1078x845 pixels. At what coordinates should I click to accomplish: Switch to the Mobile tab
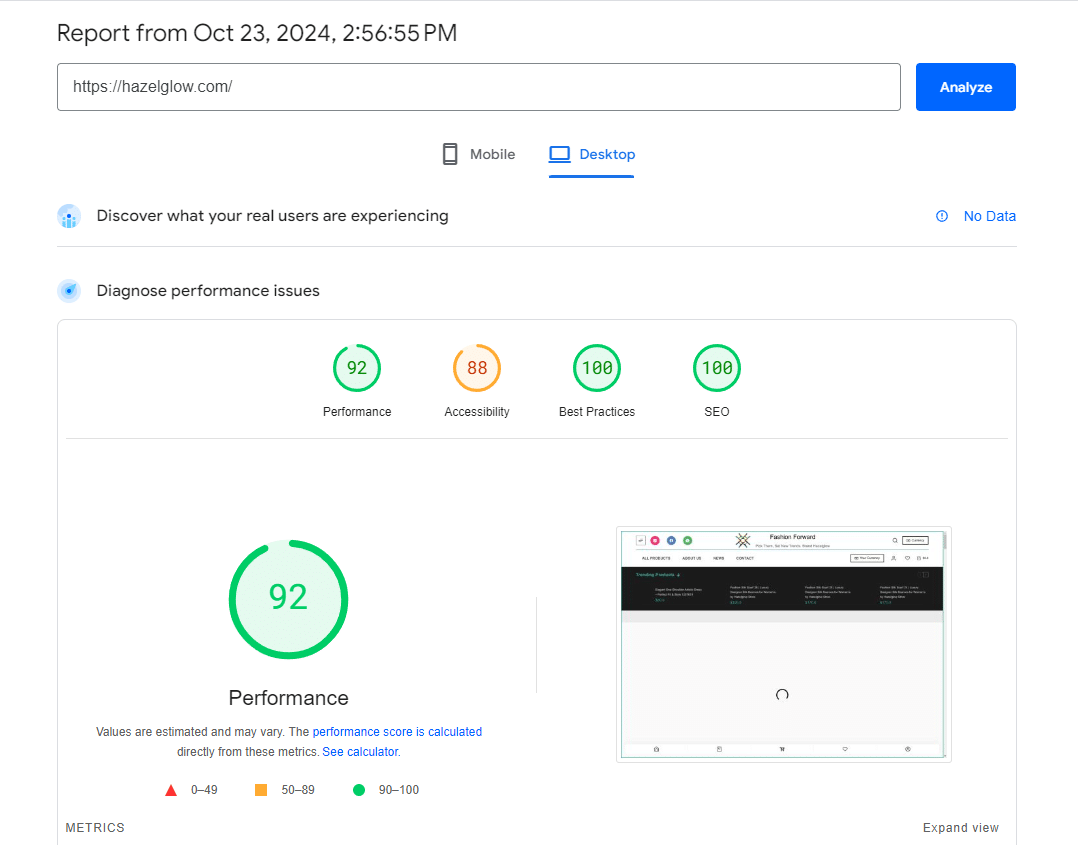479,154
